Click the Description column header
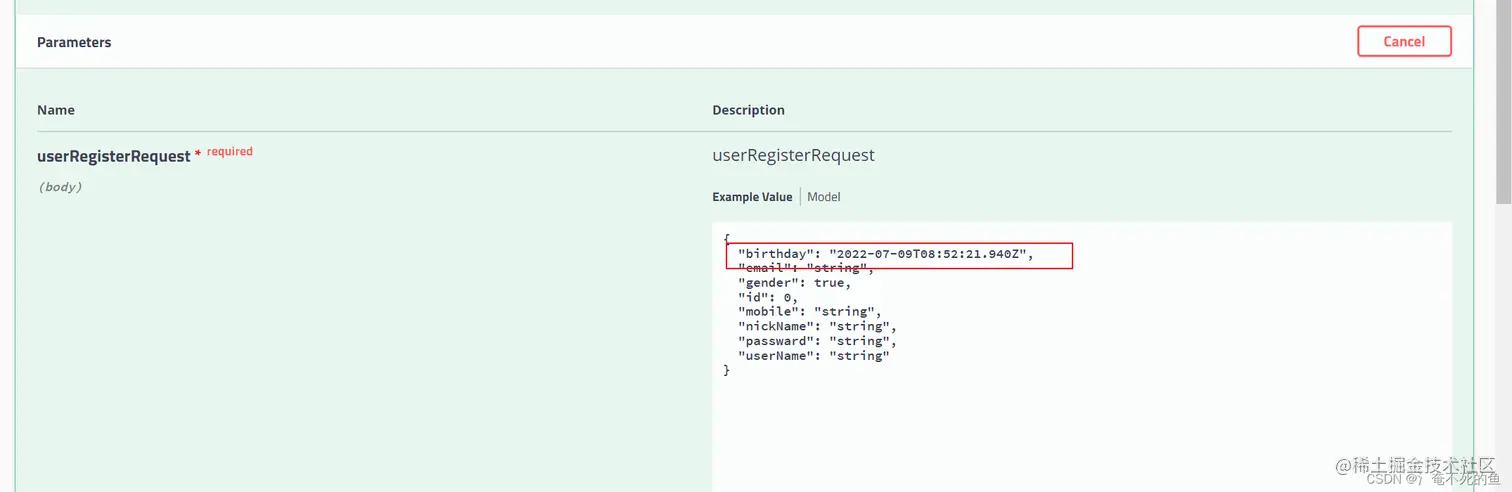The height and width of the screenshot is (492, 1512). [x=748, y=110]
